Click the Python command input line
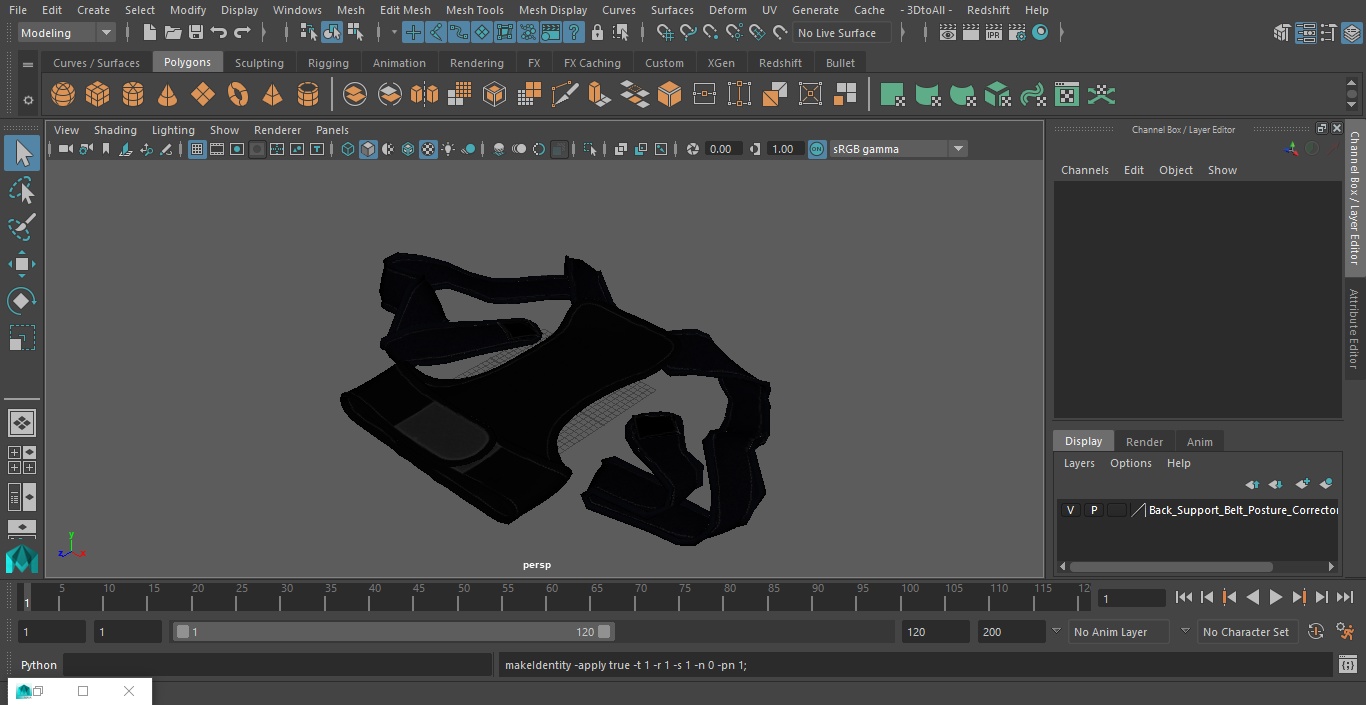The height and width of the screenshot is (705, 1366). click(278, 665)
